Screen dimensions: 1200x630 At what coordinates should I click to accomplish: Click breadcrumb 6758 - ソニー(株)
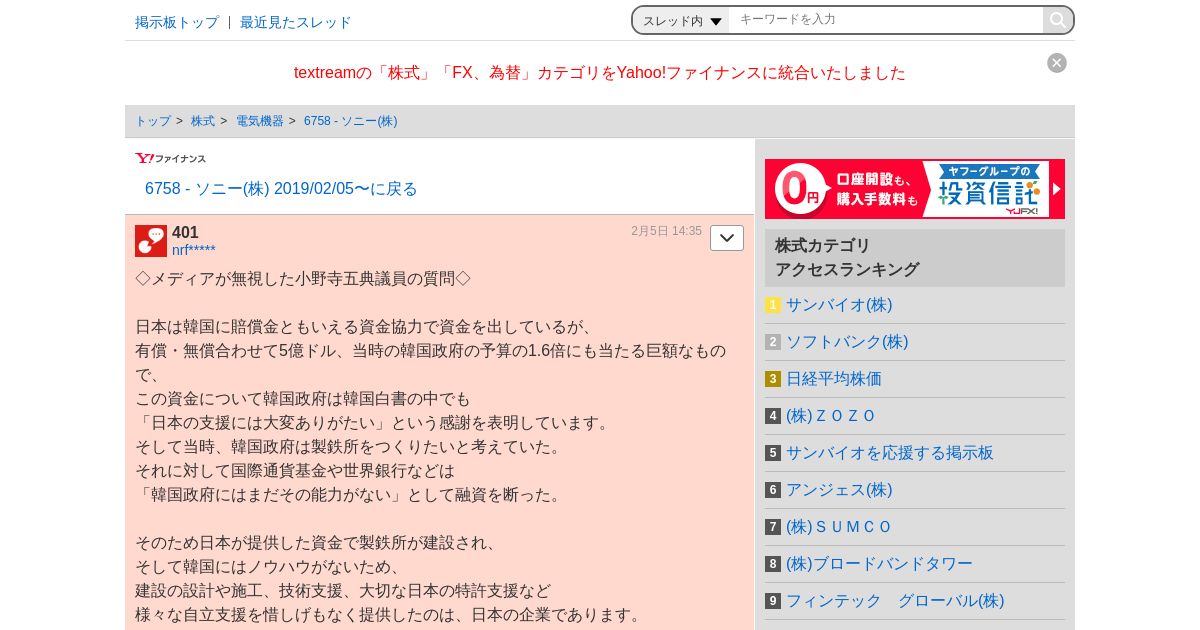351,121
